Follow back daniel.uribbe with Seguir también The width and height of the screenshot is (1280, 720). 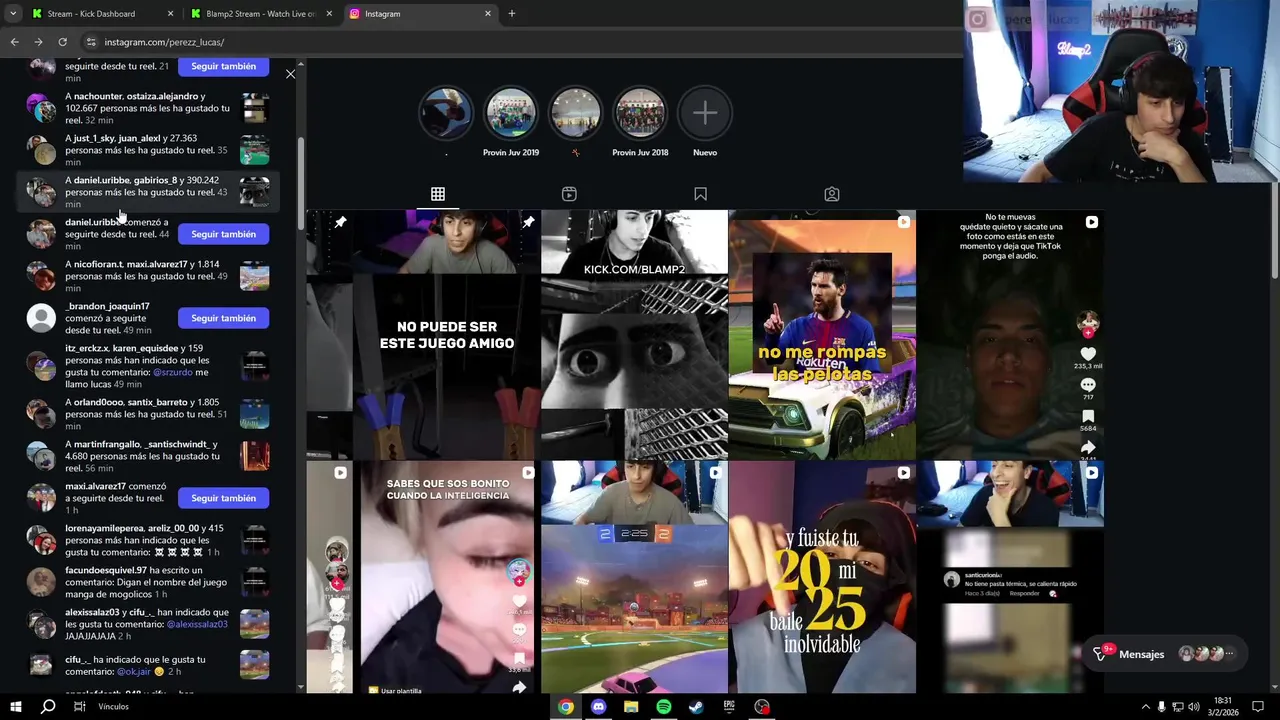point(224,234)
